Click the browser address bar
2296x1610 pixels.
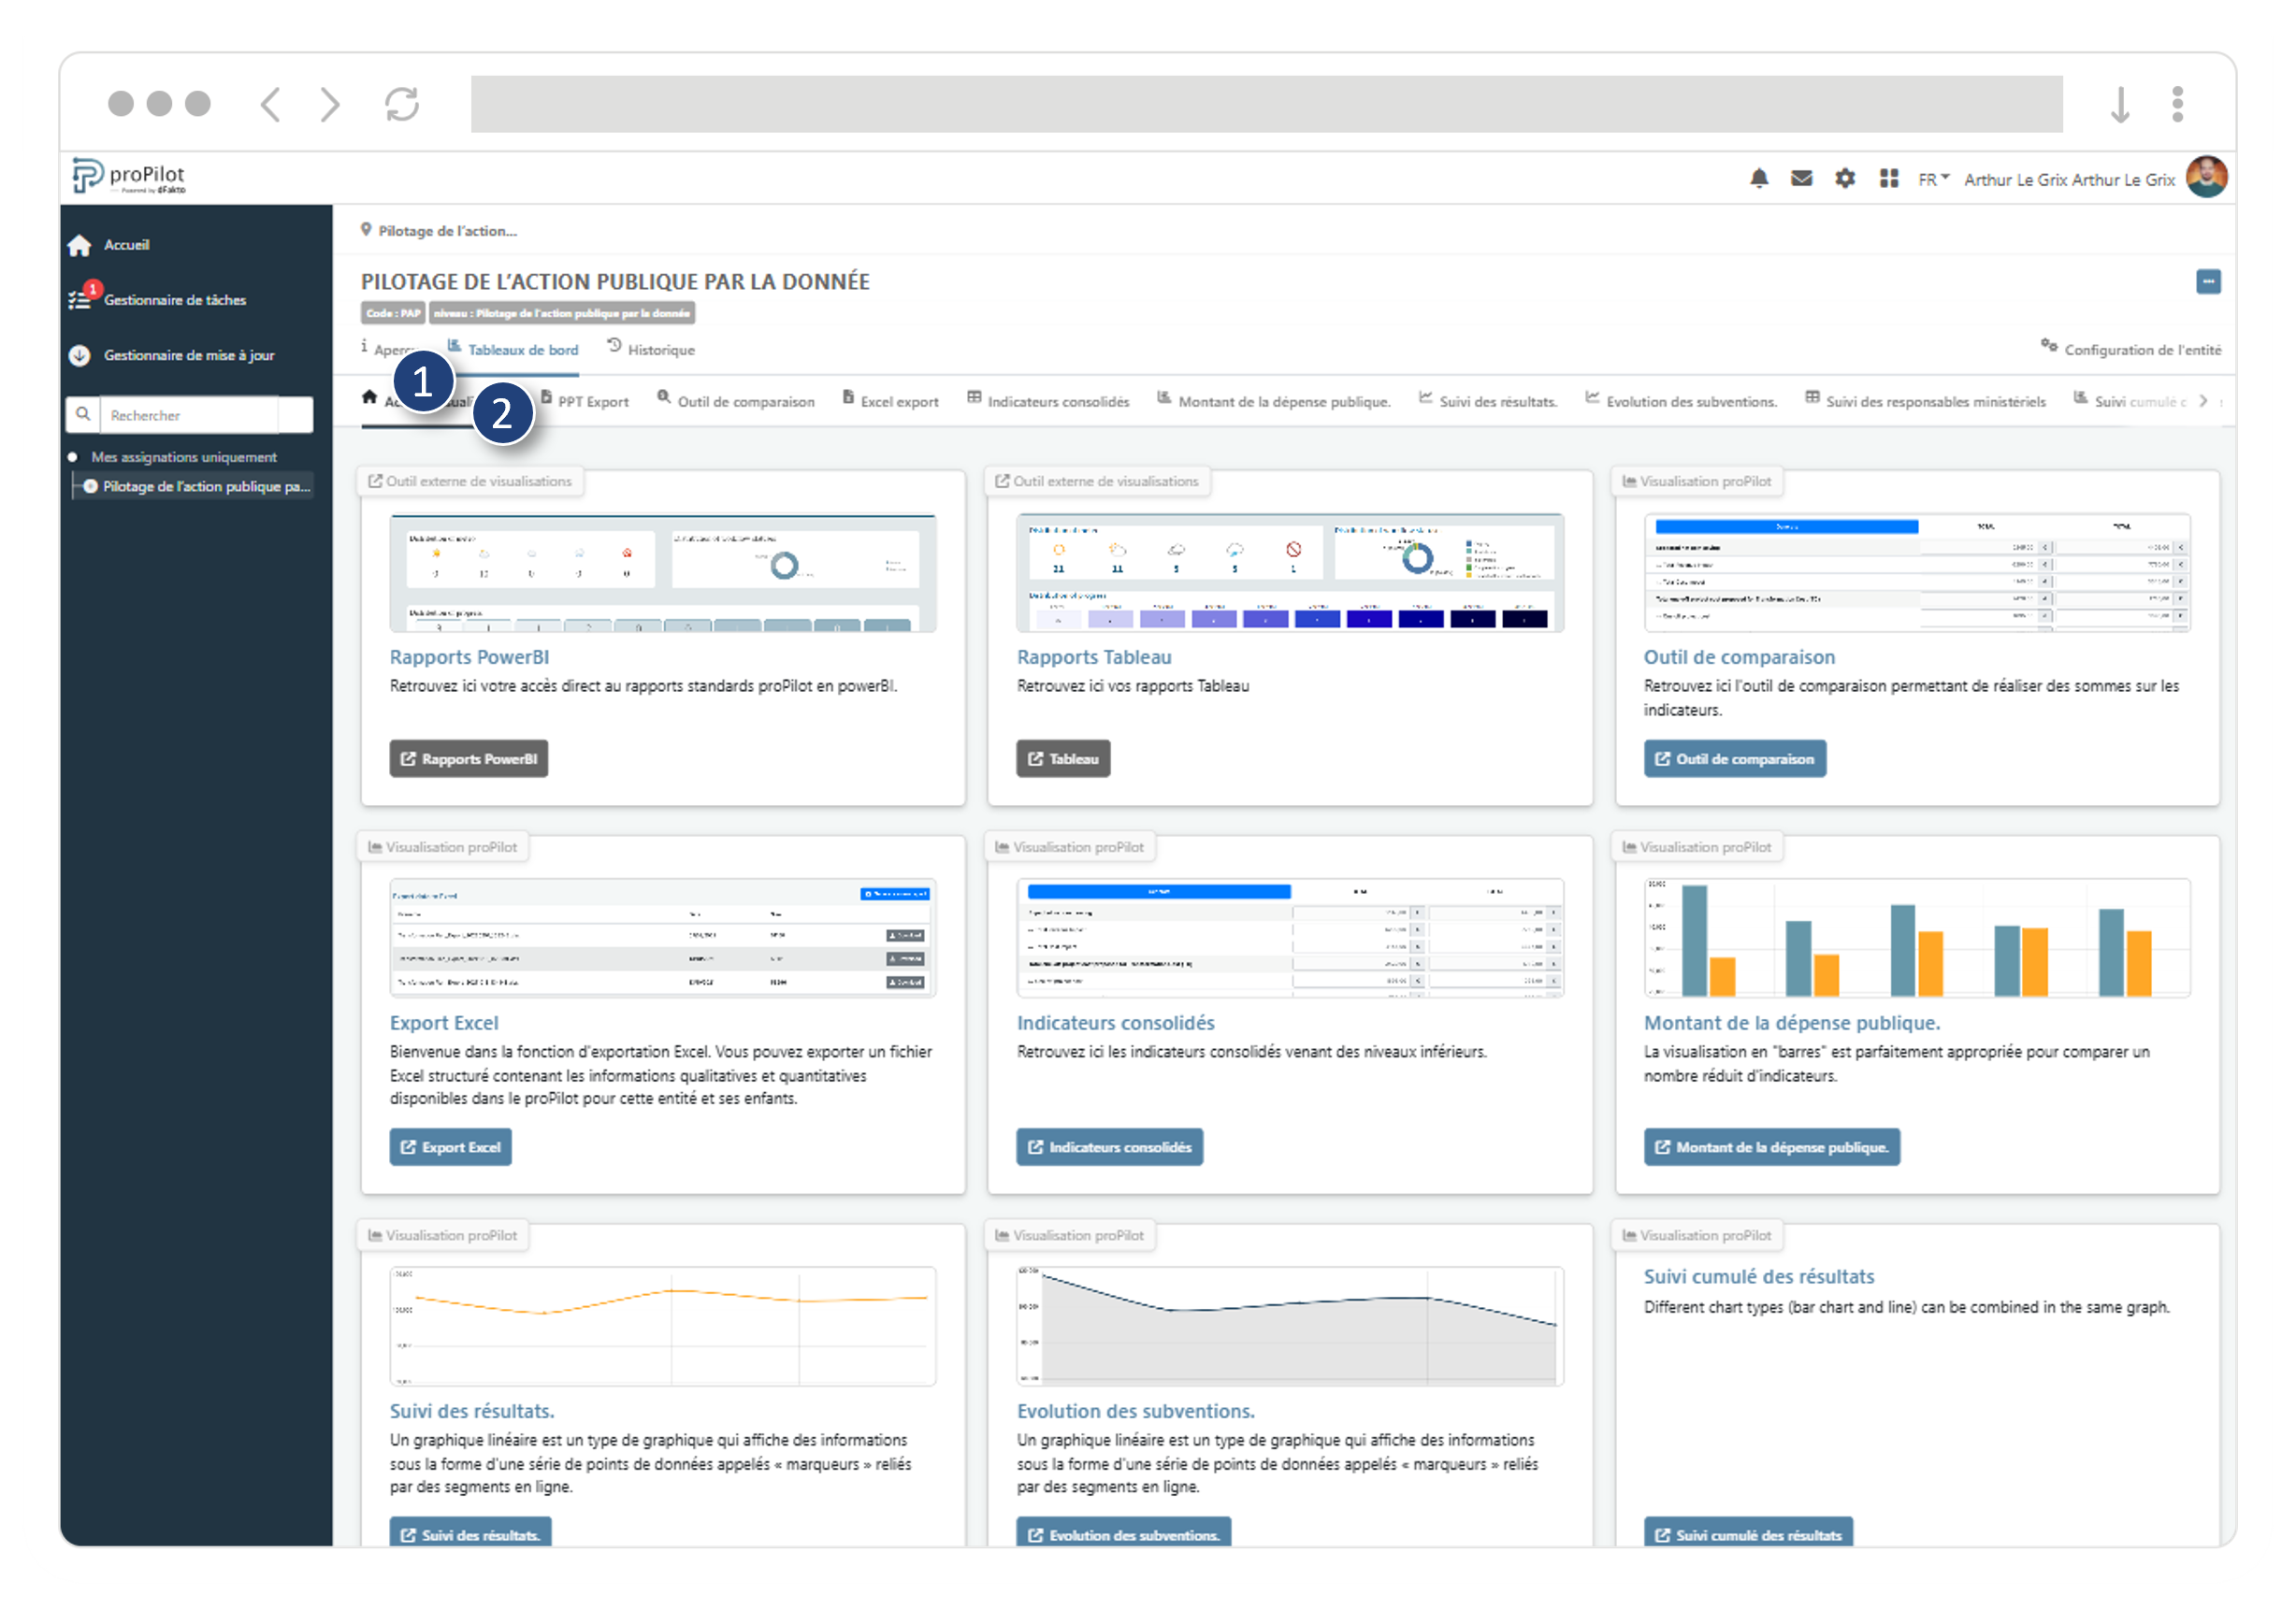pos(1266,104)
